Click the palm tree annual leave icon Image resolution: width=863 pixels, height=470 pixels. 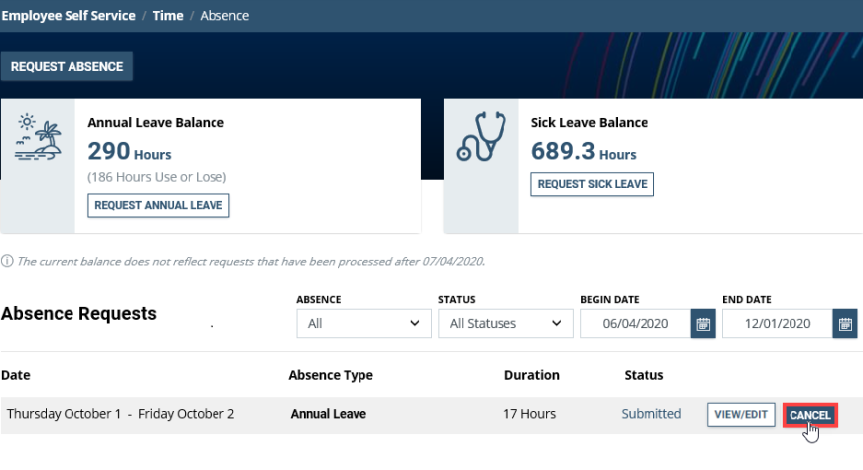click(x=37, y=138)
